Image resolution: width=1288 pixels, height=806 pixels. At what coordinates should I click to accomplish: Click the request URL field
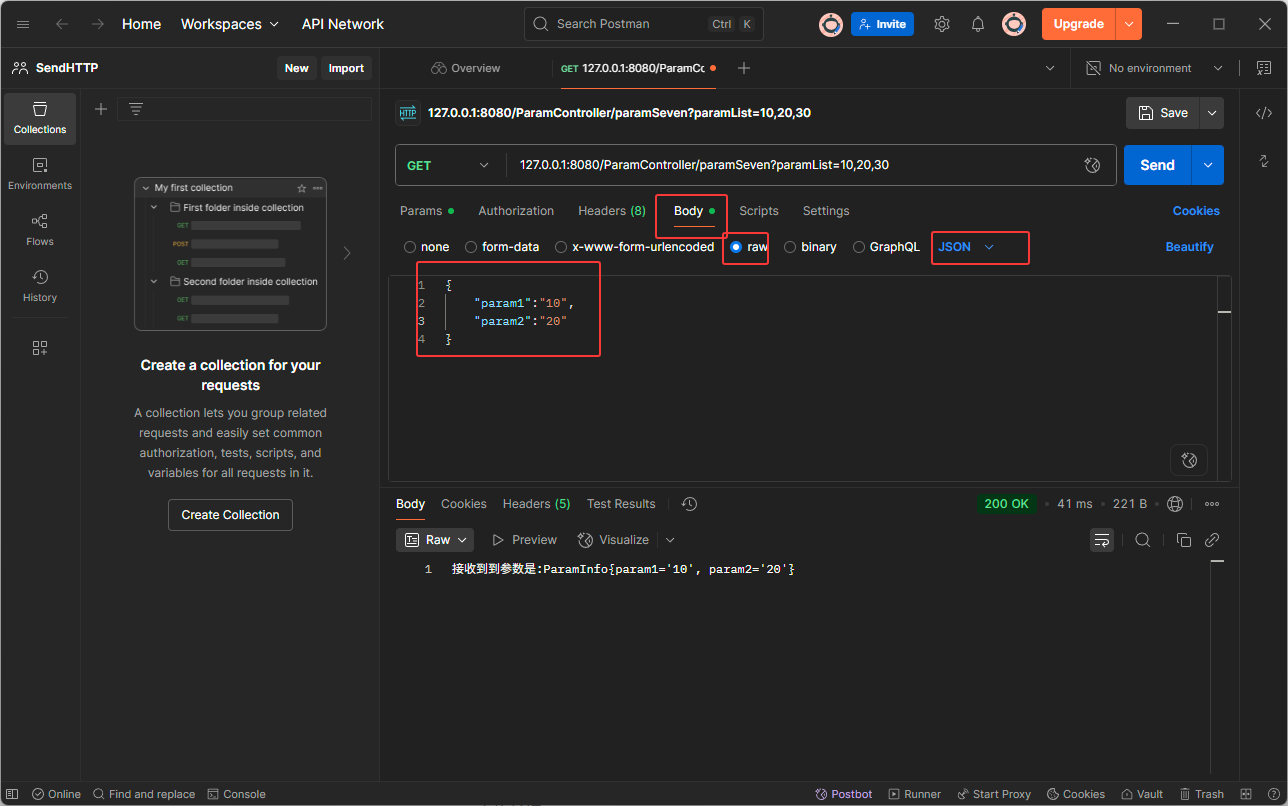click(796, 165)
